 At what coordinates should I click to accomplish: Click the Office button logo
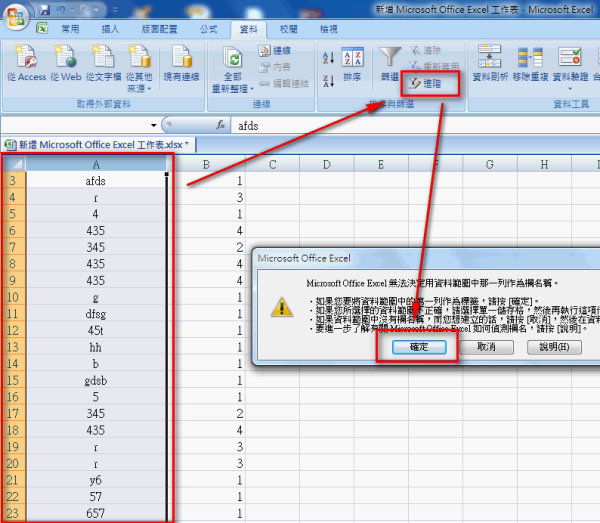(18, 16)
